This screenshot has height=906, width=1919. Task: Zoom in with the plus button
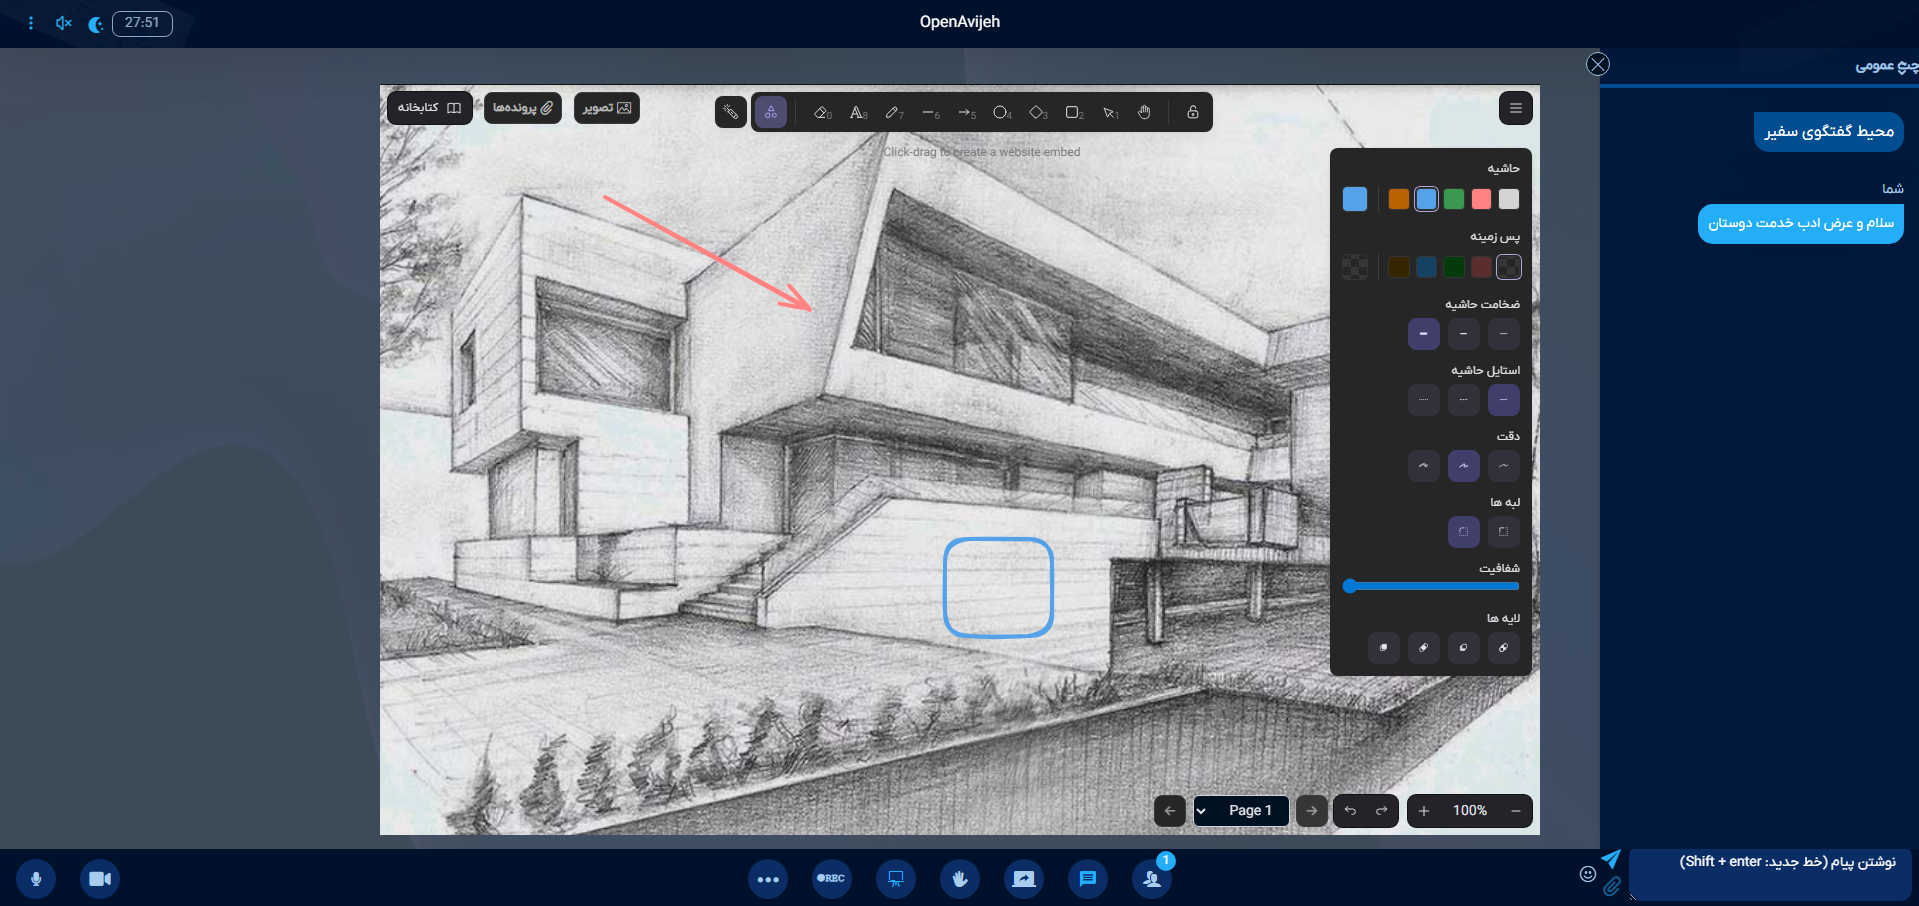(1424, 810)
